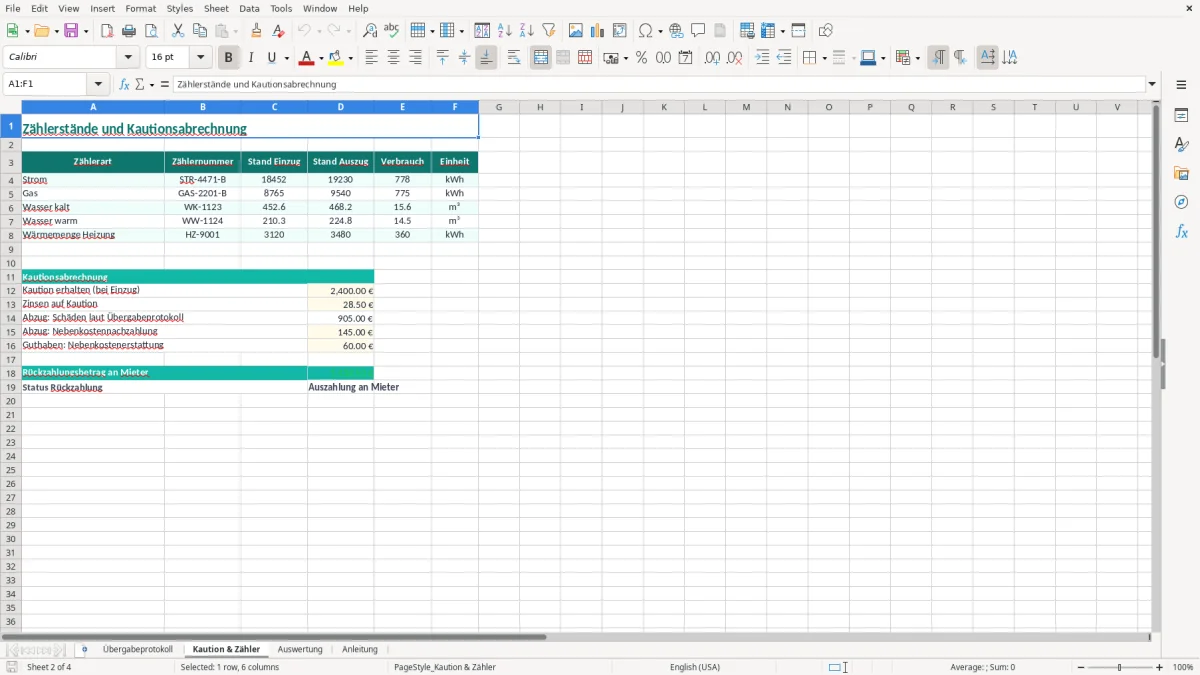This screenshot has width=1200, height=675.
Task: Expand the Name Box dropdown
Action: point(98,85)
